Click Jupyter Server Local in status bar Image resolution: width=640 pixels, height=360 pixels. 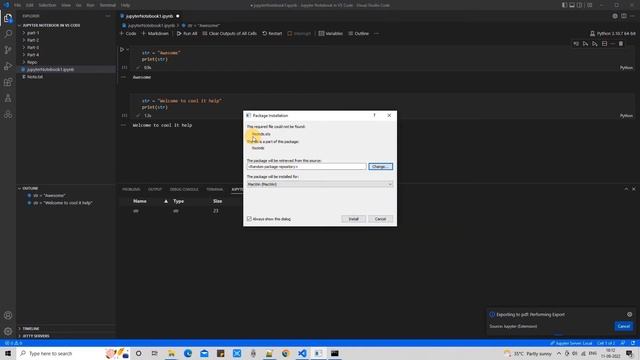(571, 343)
